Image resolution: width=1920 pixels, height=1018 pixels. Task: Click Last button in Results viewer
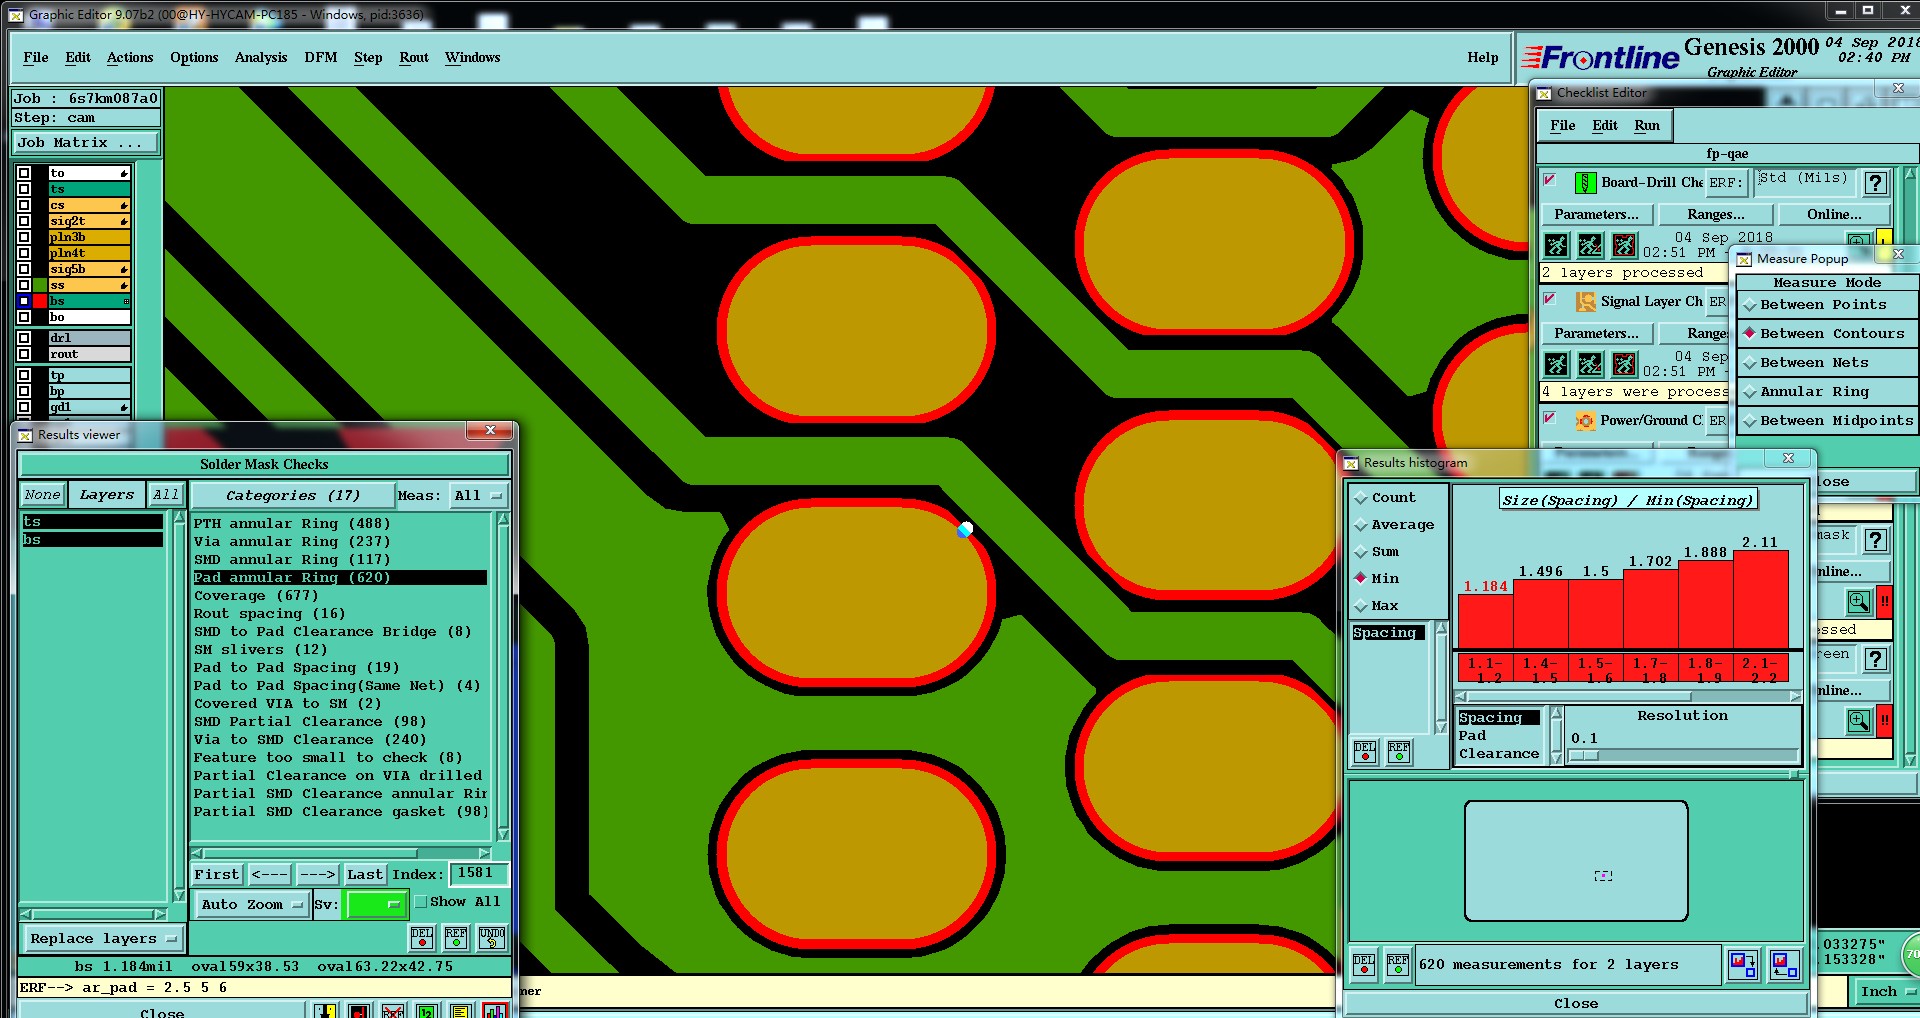point(365,875)
